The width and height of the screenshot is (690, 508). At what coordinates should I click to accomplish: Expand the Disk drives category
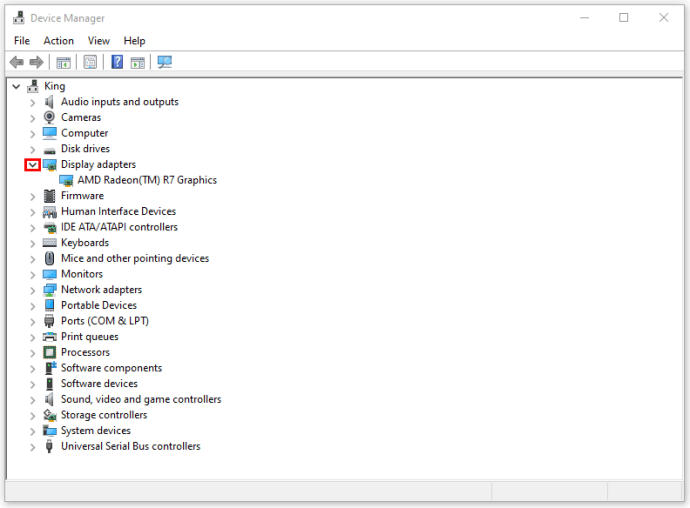click(33, 150)
